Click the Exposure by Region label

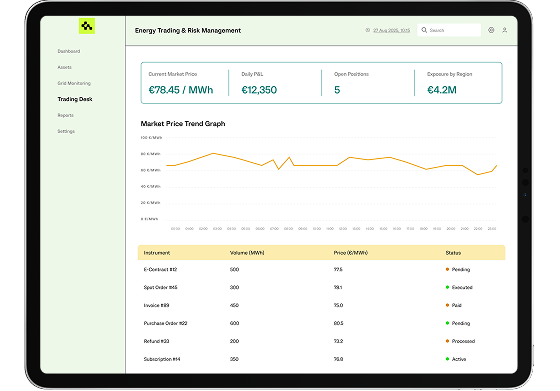tap(450, 74)
